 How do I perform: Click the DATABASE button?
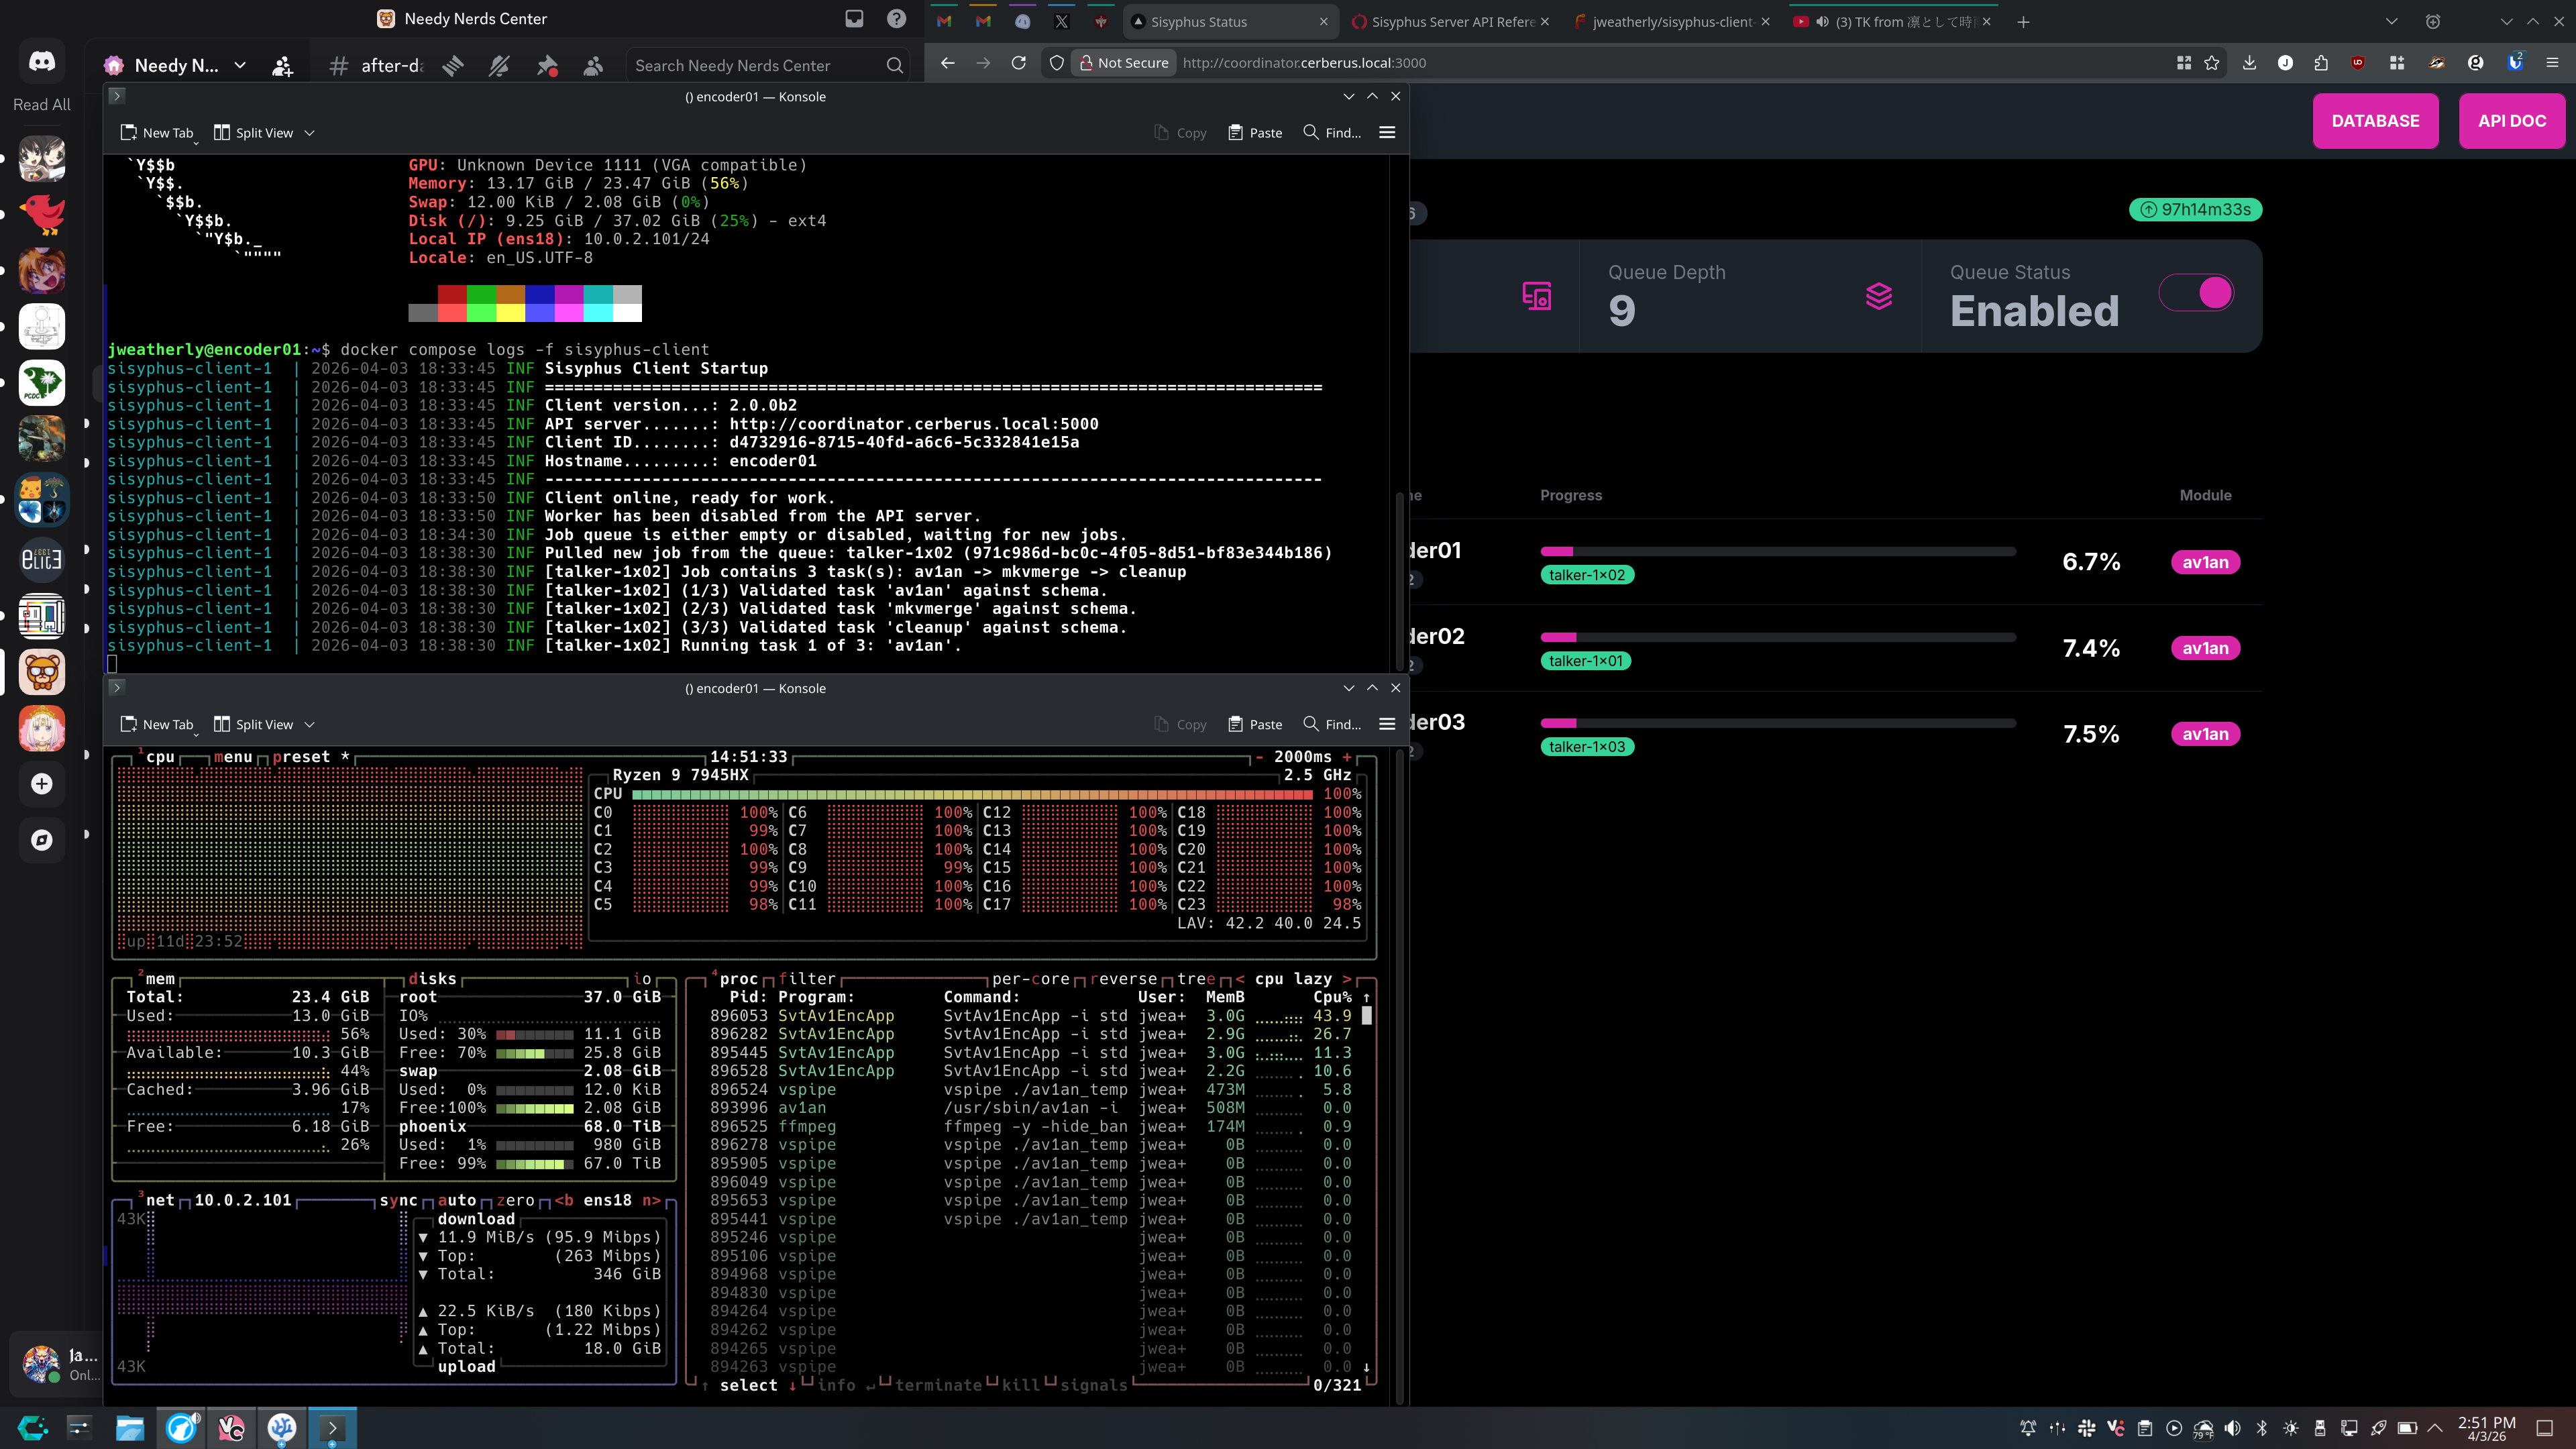[x=2375, y=121]
